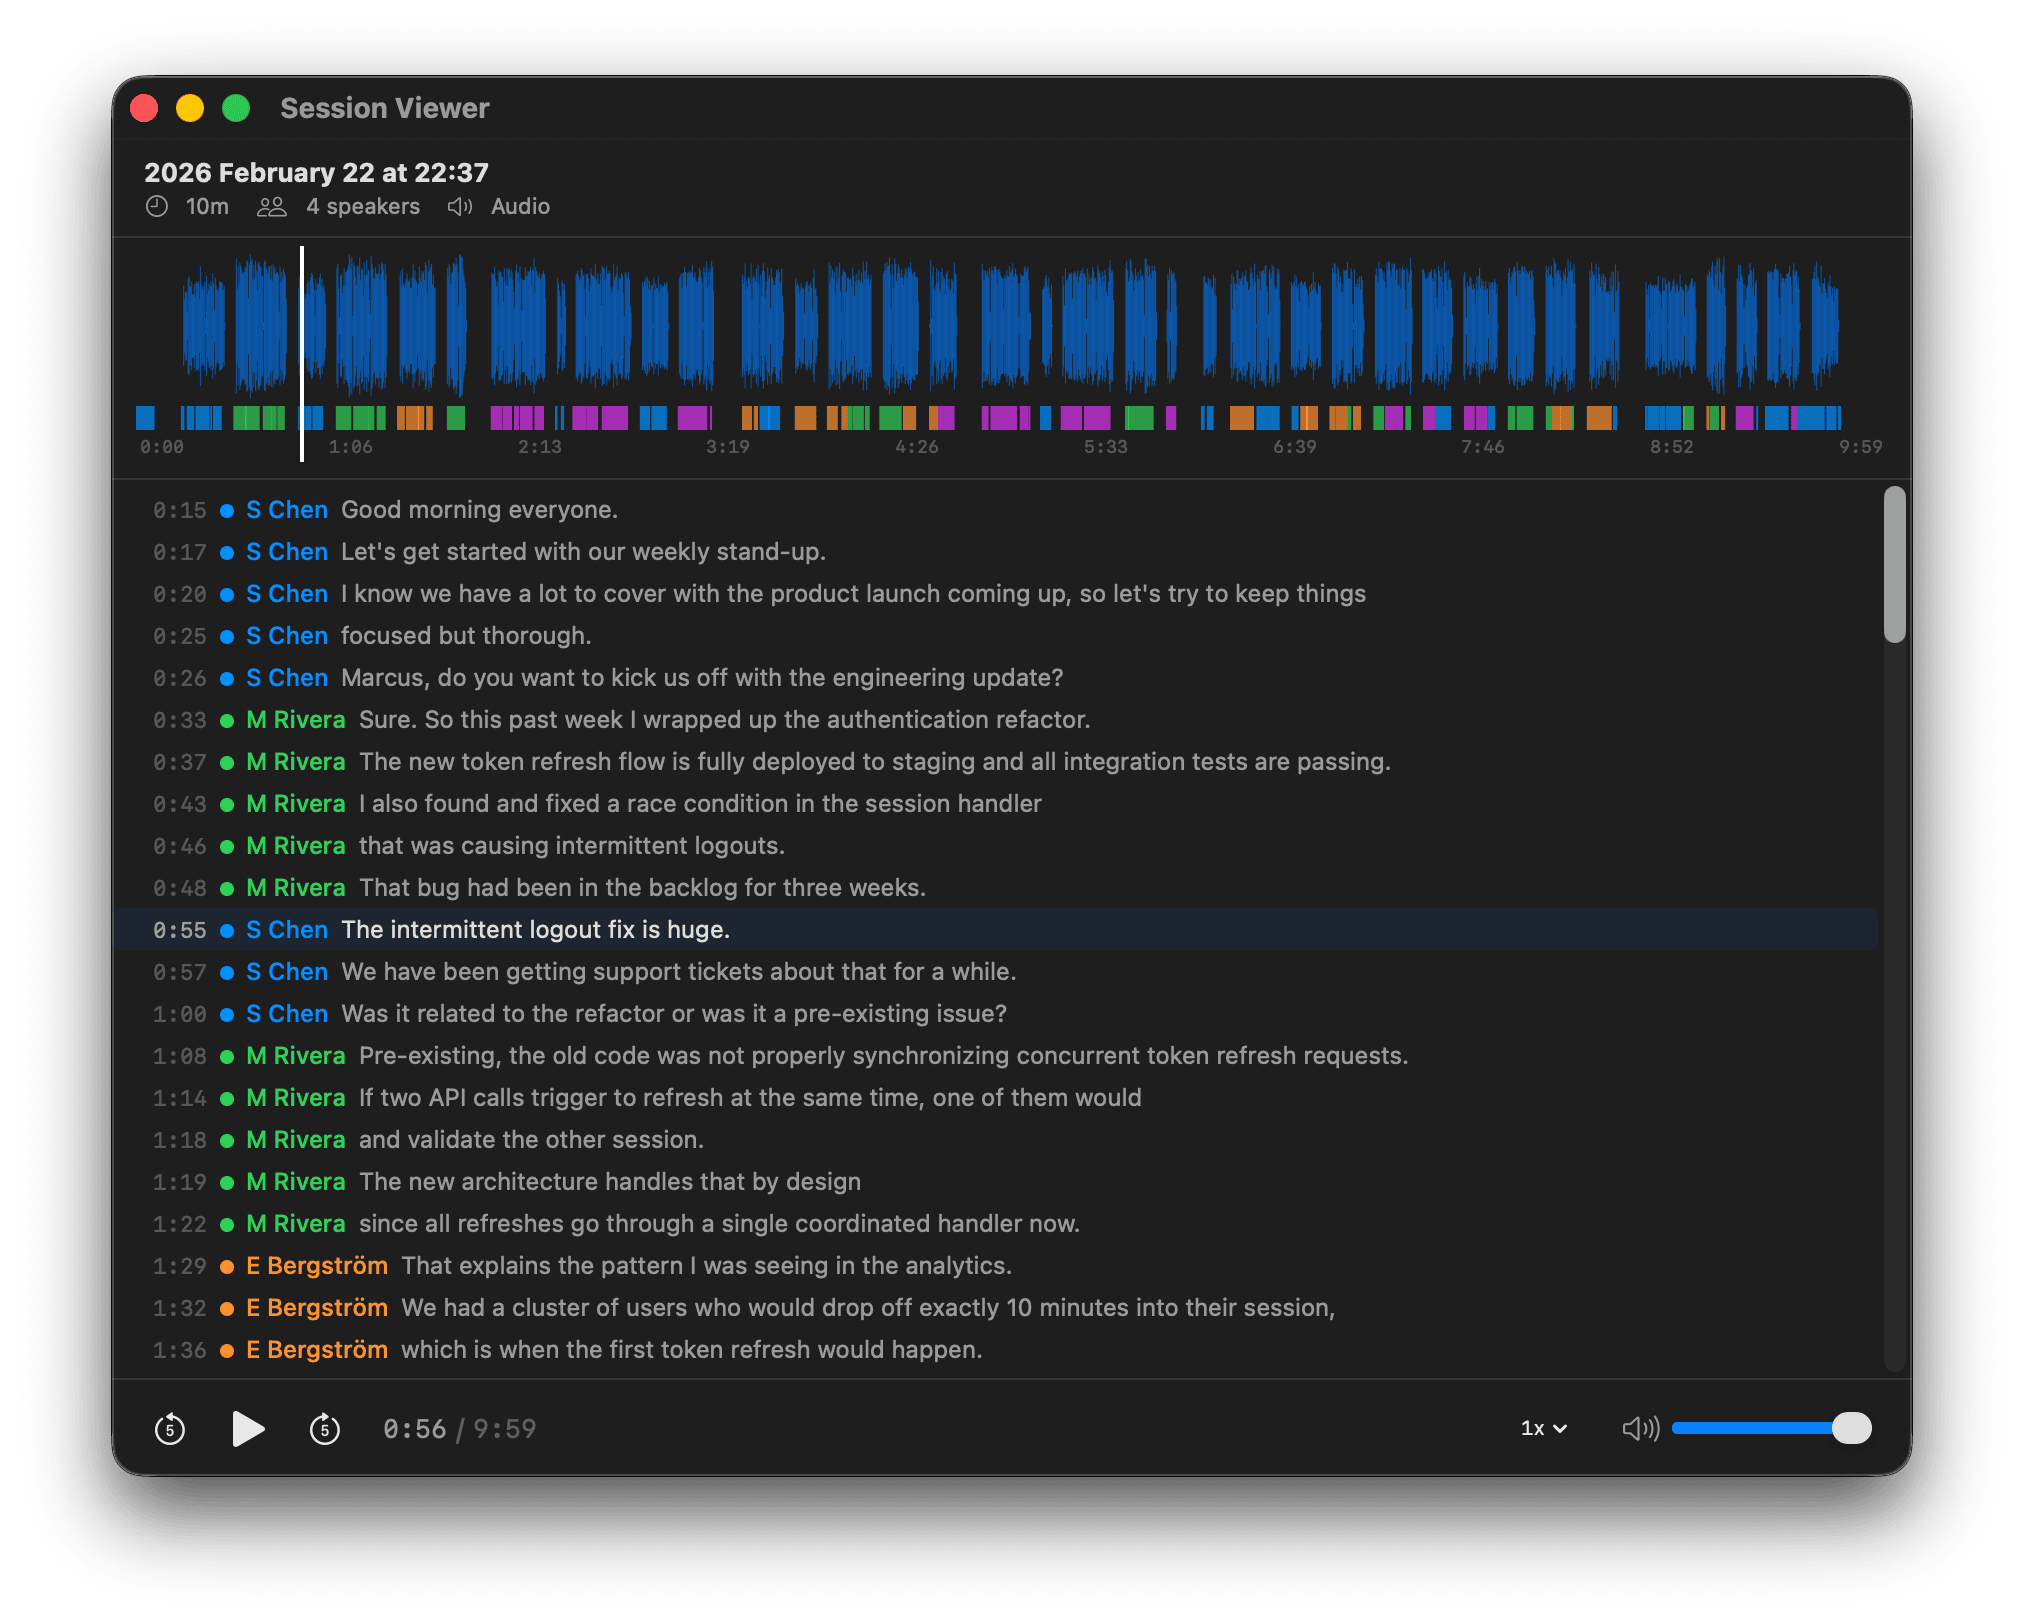Click the green speaker dot beside M Rivera at 0:33
The width and height of the screenshot is (2024, 1624).
pos(227,720)
